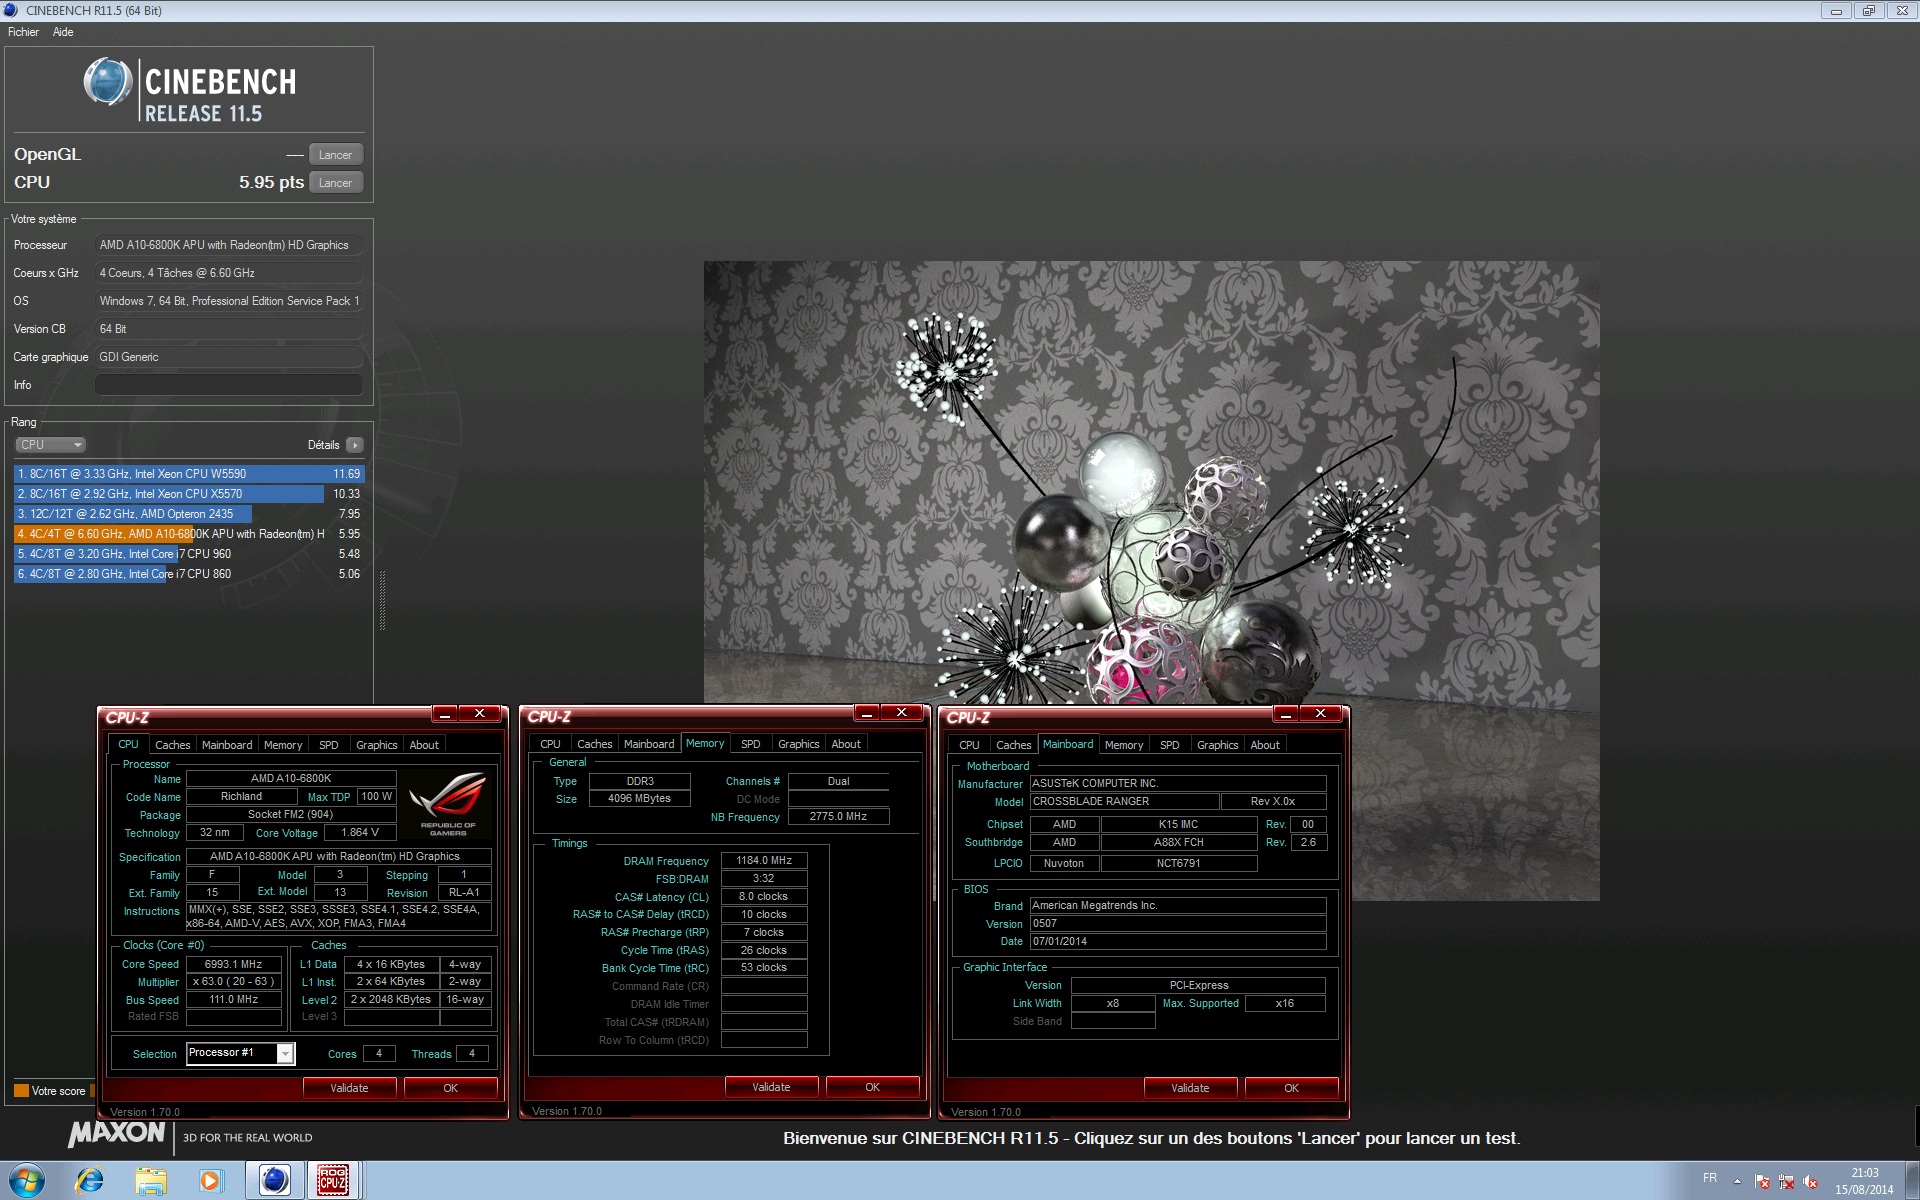Screen dimensions: 1920x1200
Task: Click the orange Votre score legend swatch
Action: pos(21,1091)
